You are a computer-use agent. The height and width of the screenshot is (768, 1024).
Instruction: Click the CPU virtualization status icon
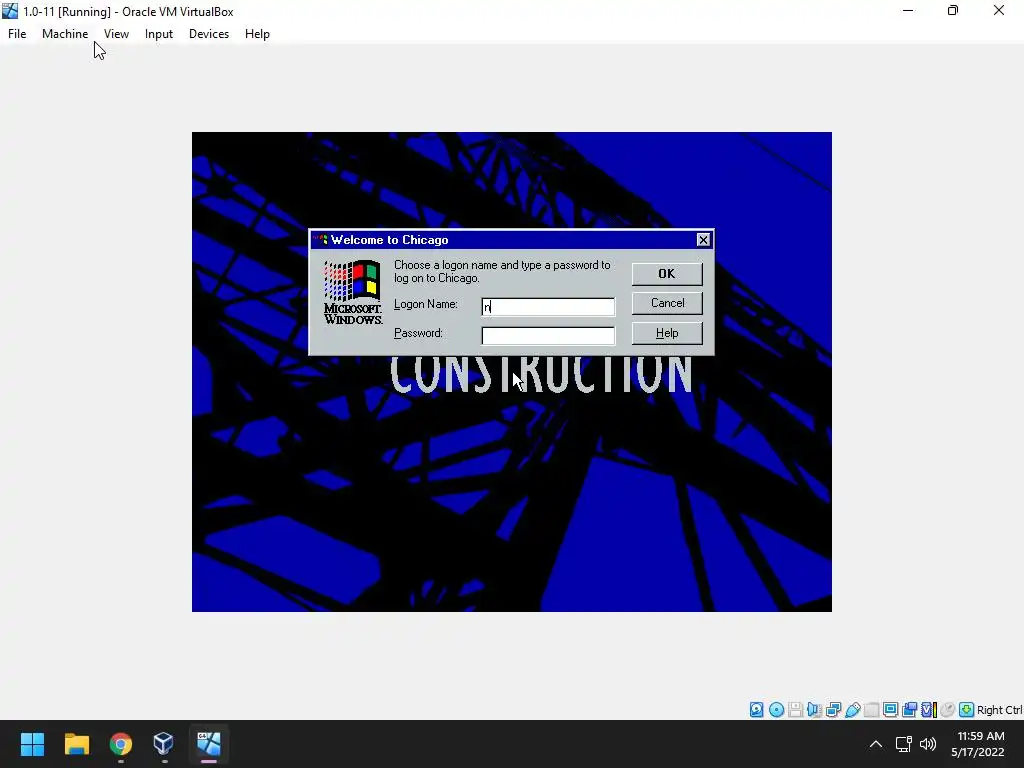click(x=929, y=710)
